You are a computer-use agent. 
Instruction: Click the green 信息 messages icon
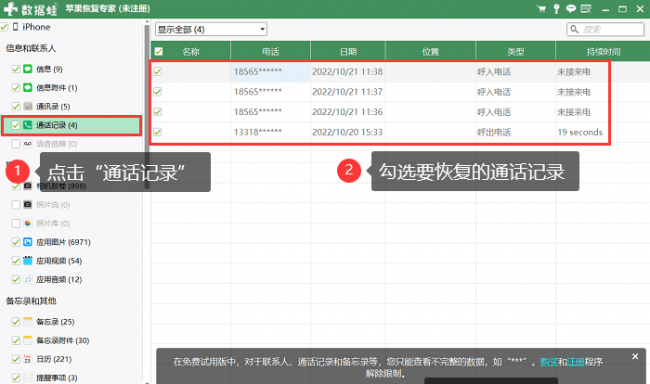28,69
